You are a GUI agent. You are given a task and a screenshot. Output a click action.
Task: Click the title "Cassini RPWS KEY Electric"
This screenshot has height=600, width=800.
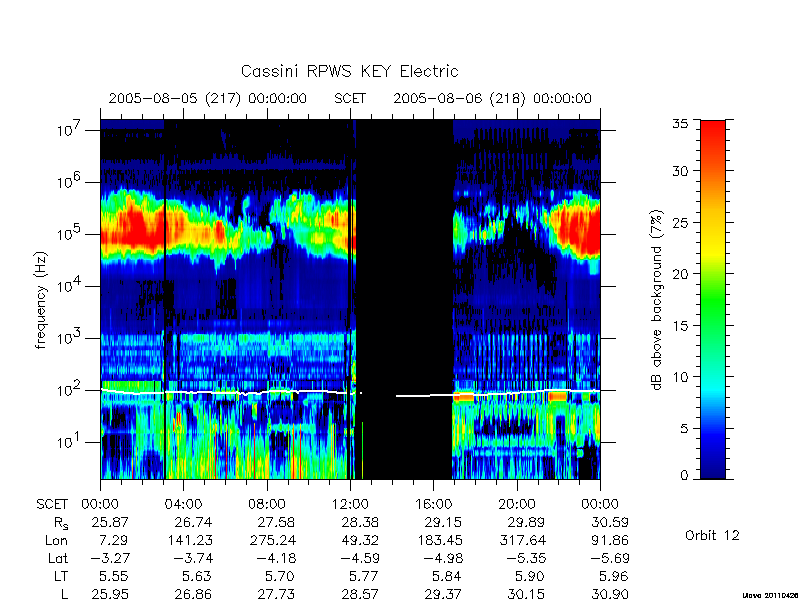point(349,71)
